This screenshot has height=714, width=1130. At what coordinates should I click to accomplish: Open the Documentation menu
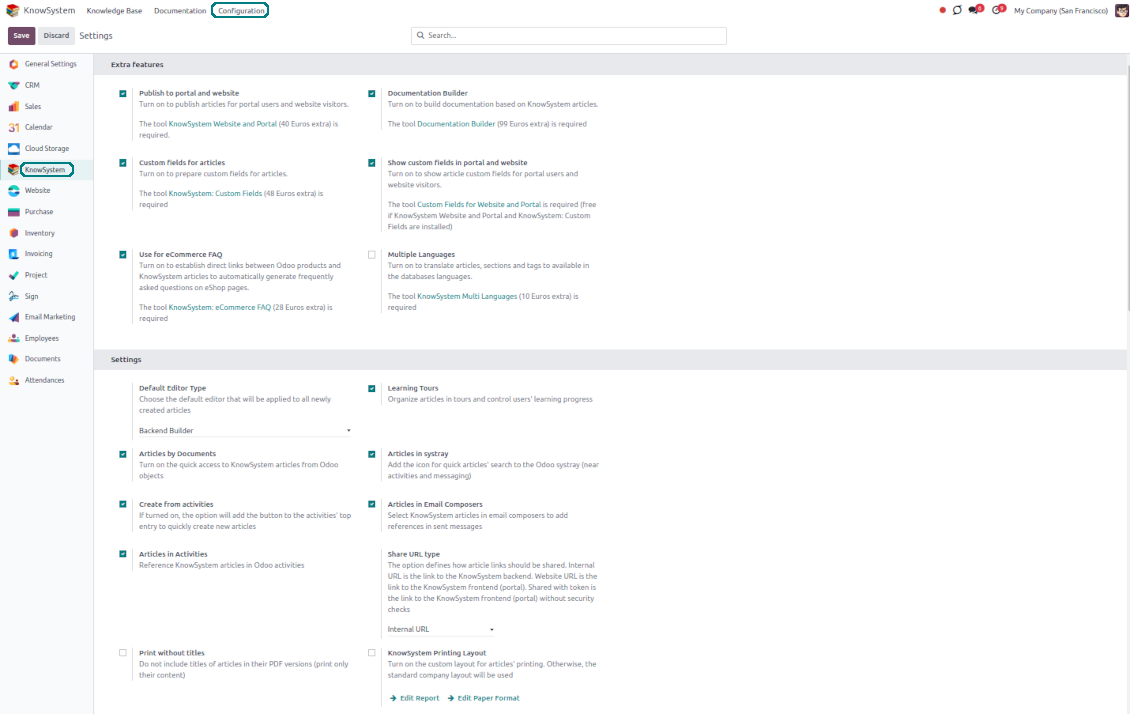tap(180, 10)
